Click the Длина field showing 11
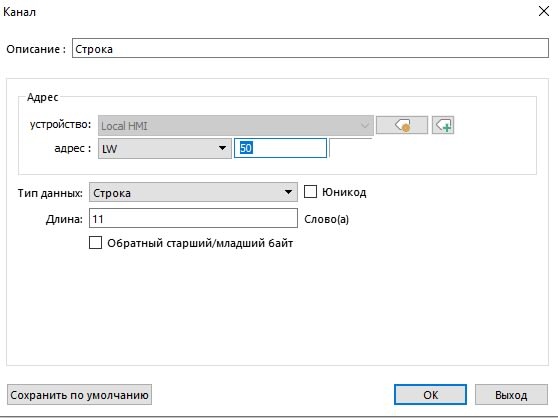558x418 pixels. pos(193,218)
